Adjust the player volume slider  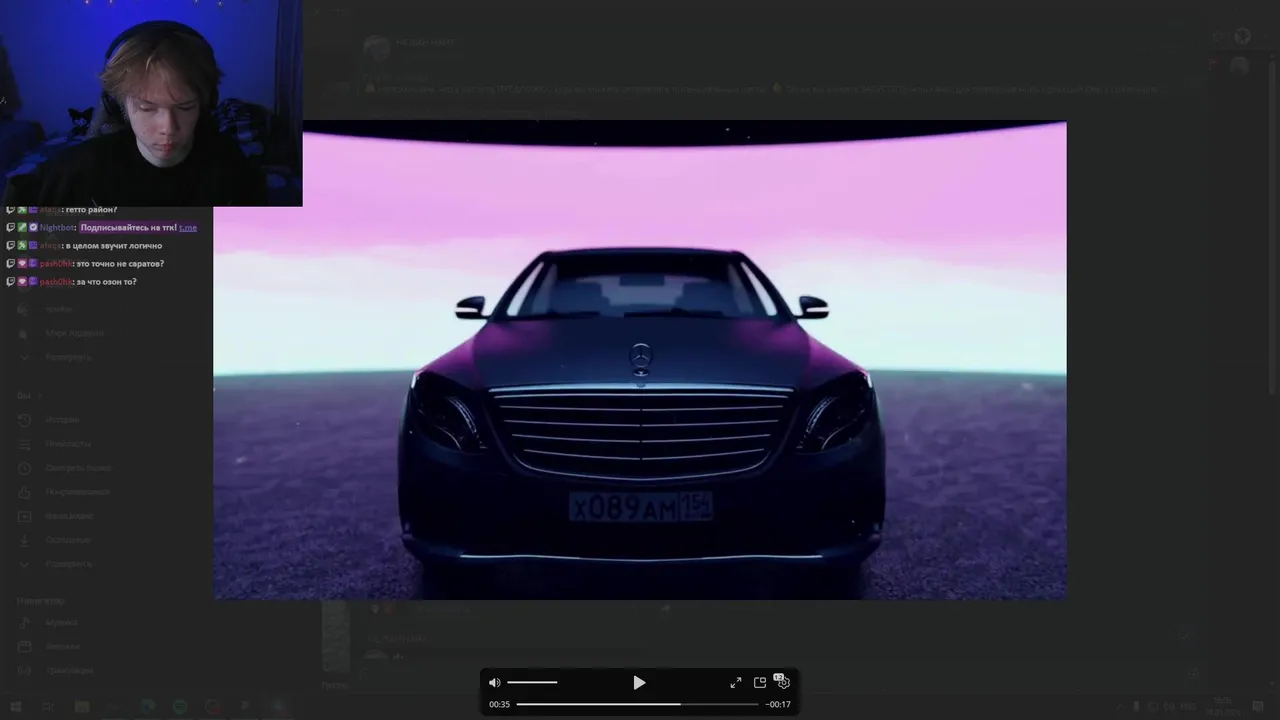(532, 682)
